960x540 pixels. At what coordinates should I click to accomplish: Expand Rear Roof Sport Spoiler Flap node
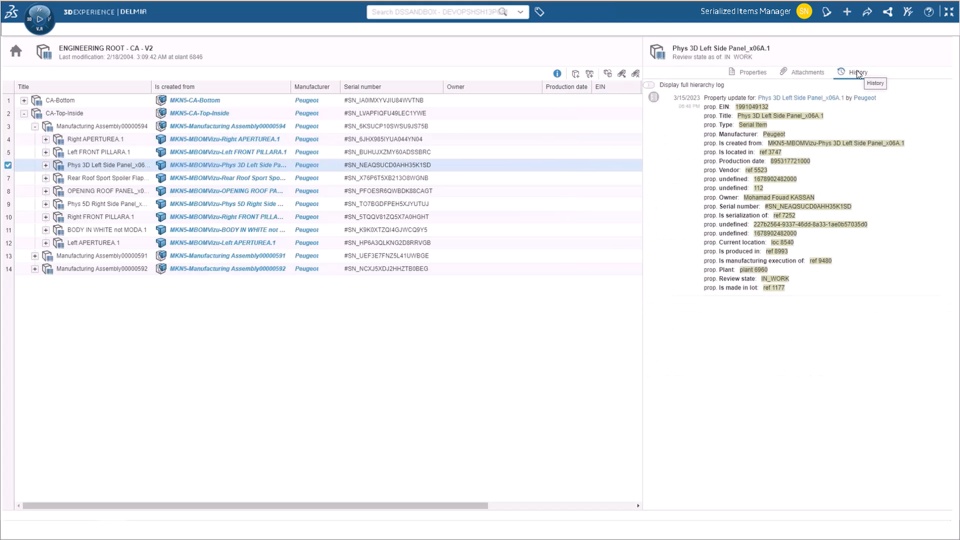pos(46,178)
